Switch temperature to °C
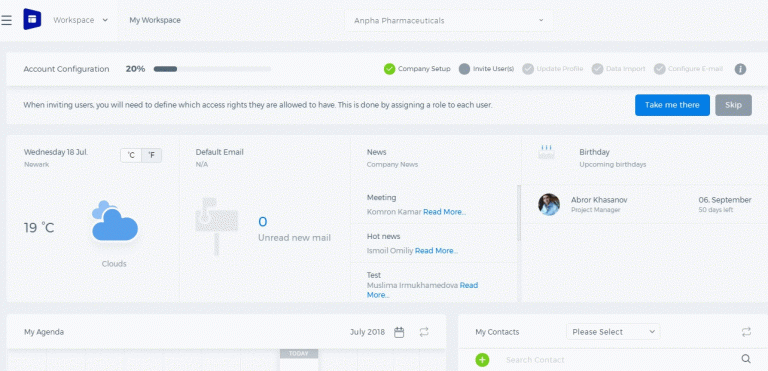 coord(131,155)
